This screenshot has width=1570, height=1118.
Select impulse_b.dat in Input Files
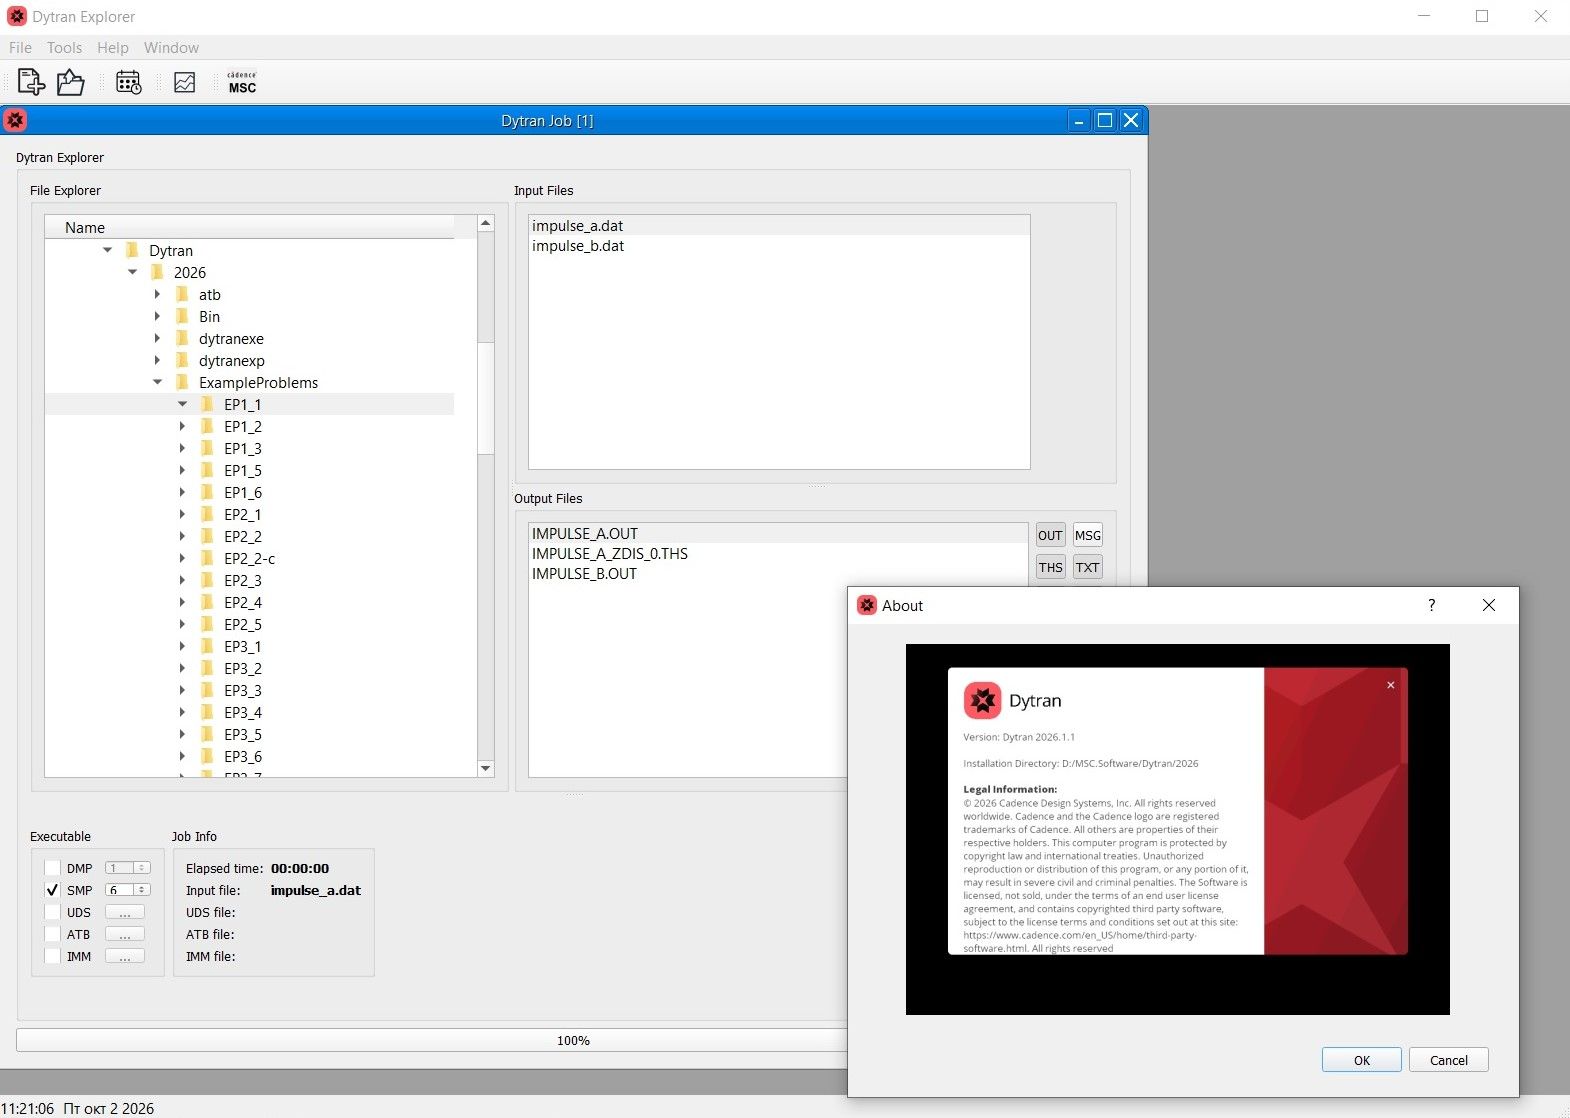779,246
